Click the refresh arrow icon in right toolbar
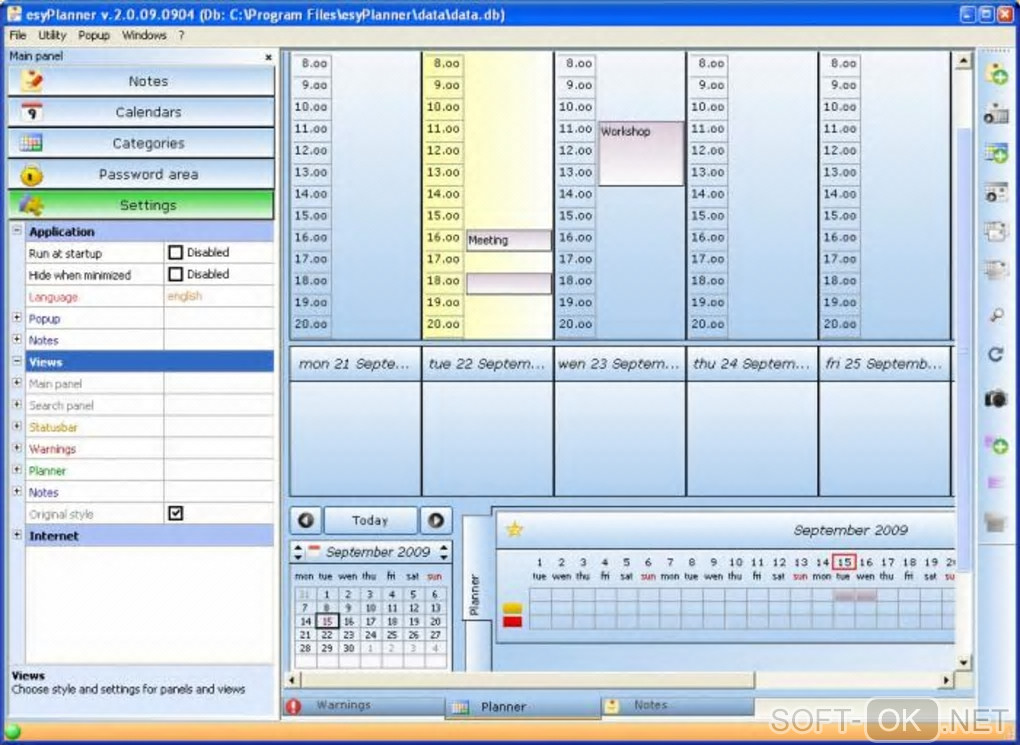1020x745 pixels. tap(995, 355)
